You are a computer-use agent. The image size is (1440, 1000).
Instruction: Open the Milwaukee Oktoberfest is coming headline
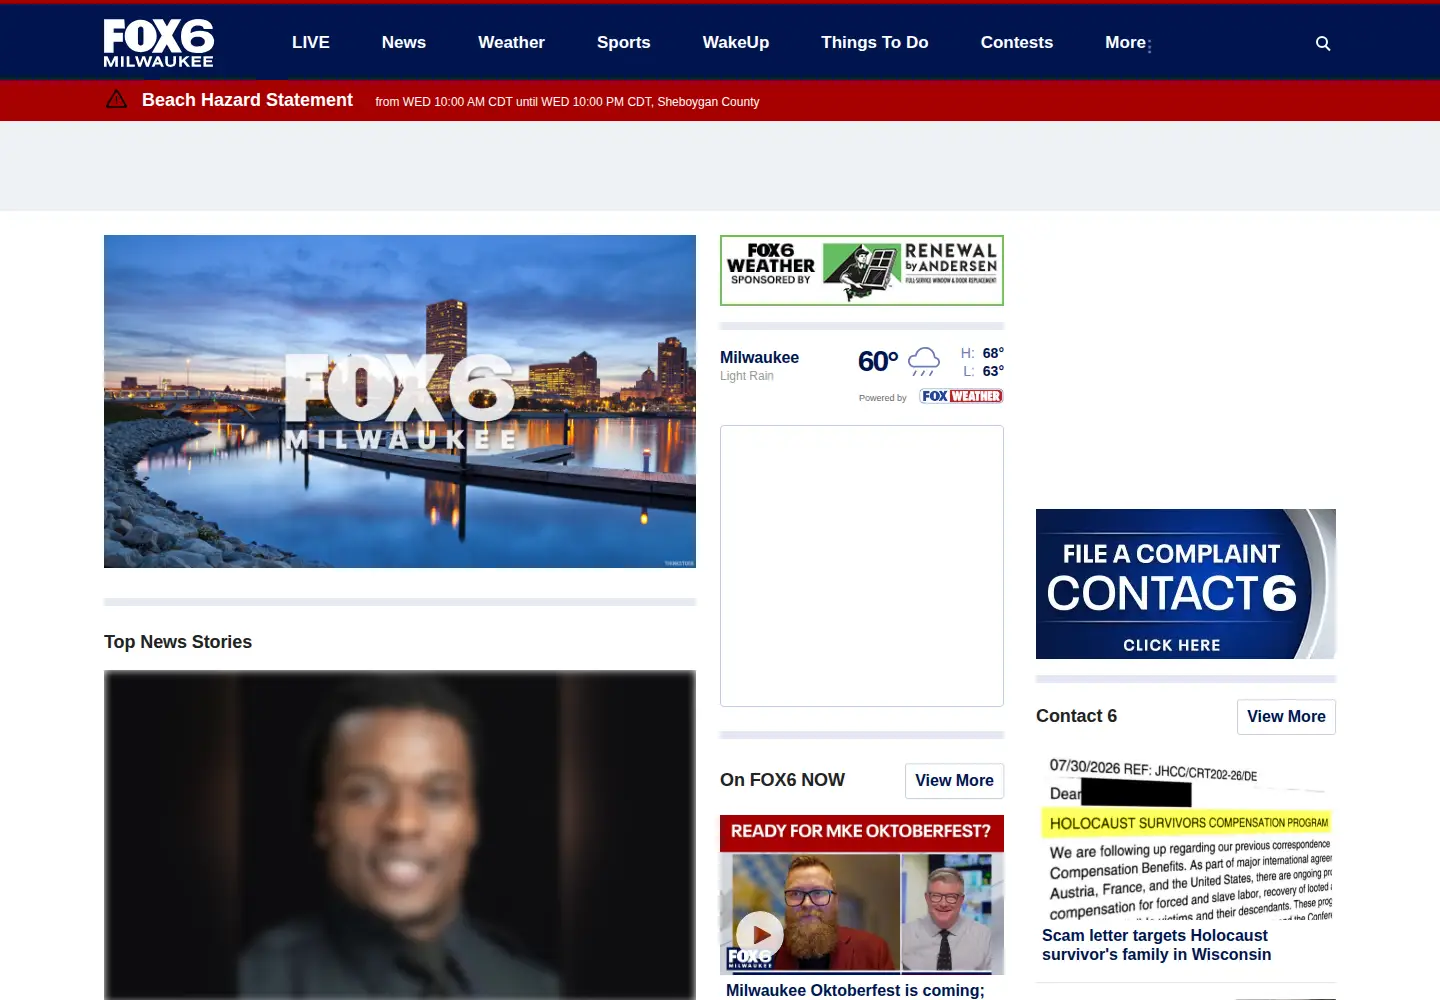(855, 990)
